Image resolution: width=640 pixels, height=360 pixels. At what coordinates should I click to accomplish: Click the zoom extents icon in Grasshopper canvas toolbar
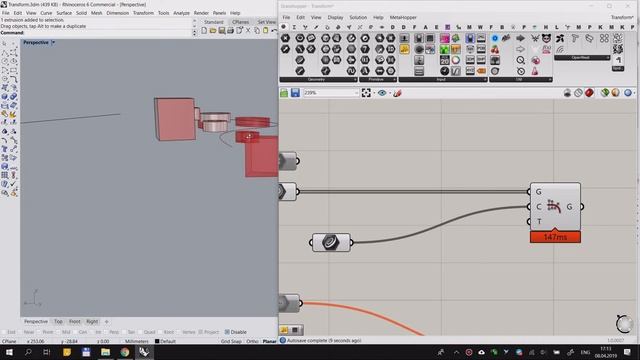[x=366, y=93]
